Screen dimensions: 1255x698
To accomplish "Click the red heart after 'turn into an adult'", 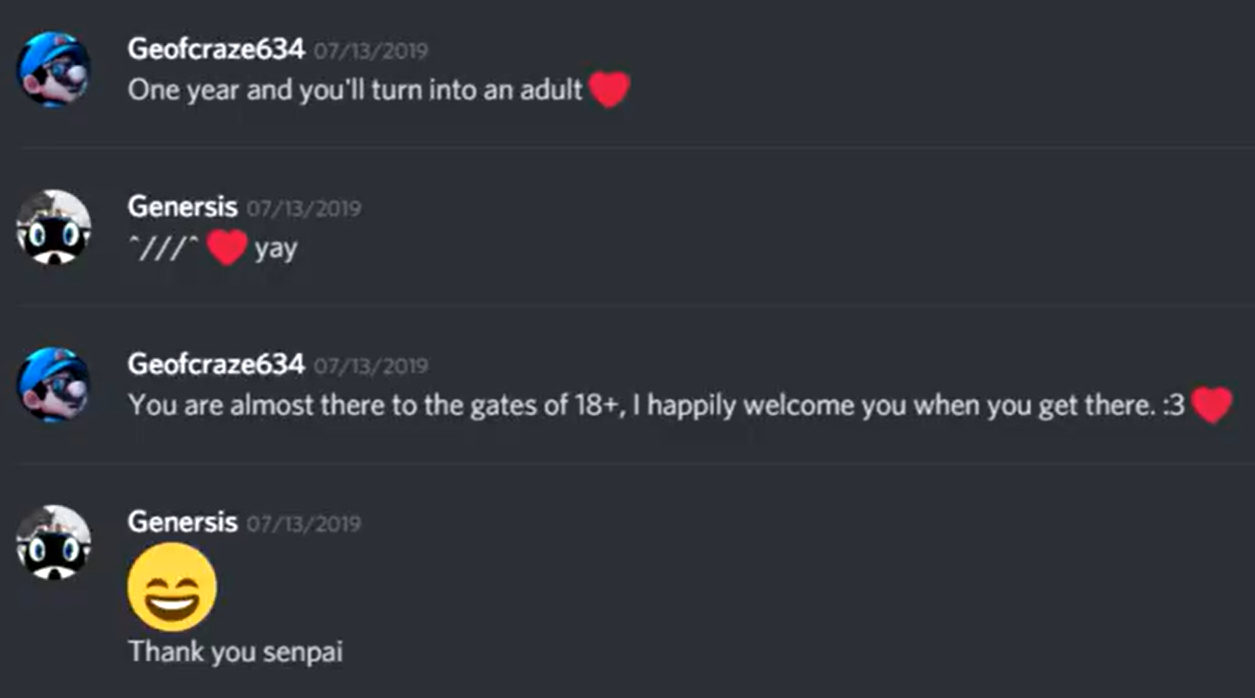I will coord(609,90).
